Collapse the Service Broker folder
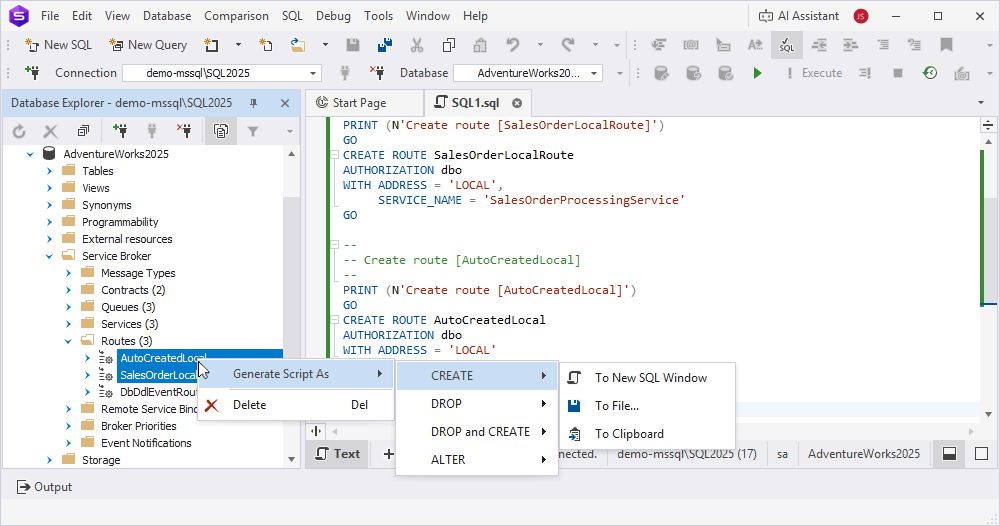The height and width of the screenshot is (526, 1000). point(49,256)
